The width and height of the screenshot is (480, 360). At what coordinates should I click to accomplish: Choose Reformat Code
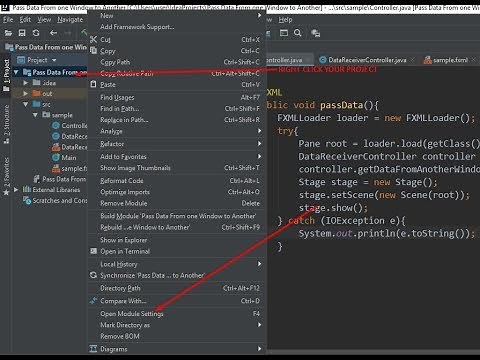point(177,181)
